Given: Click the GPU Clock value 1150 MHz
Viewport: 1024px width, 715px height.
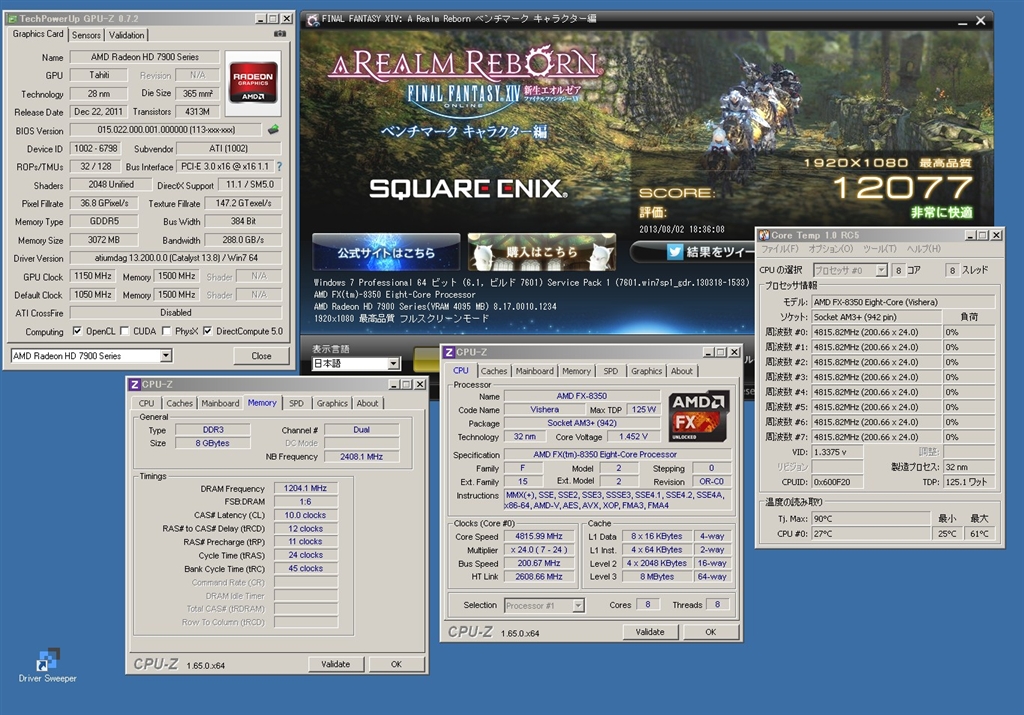Looking at the screenshot, I should [x=93, y=276].
